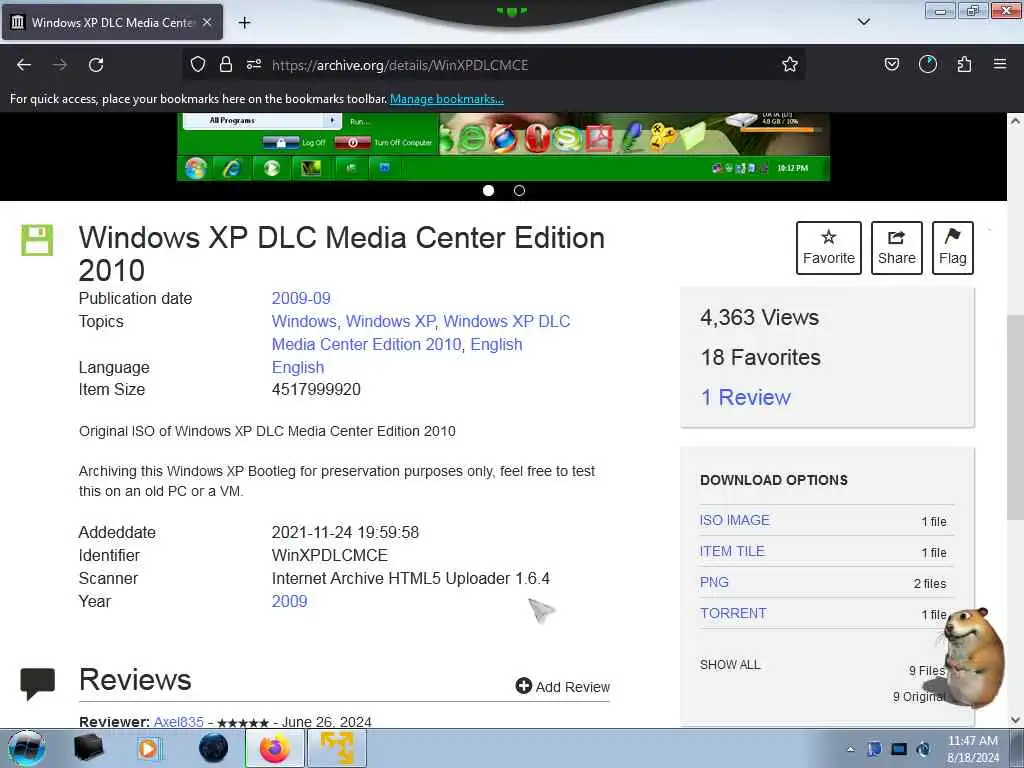This screenshot has height=768, width=1024.
Task: Show hidden tray icons arrow
Action: (x=850, y=749)
